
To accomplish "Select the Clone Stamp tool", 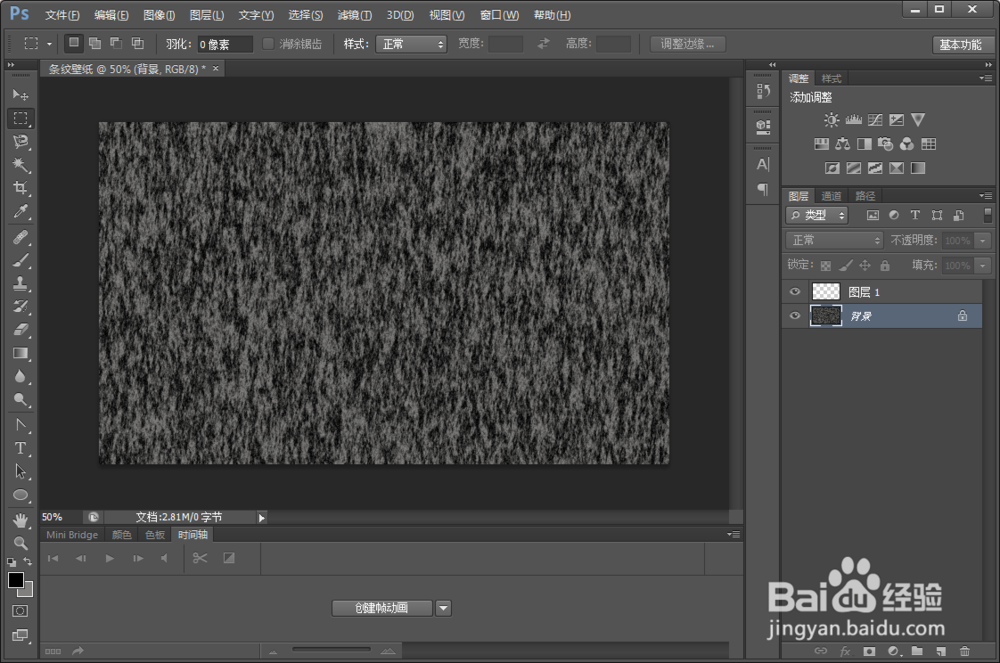I will [20, 283].
